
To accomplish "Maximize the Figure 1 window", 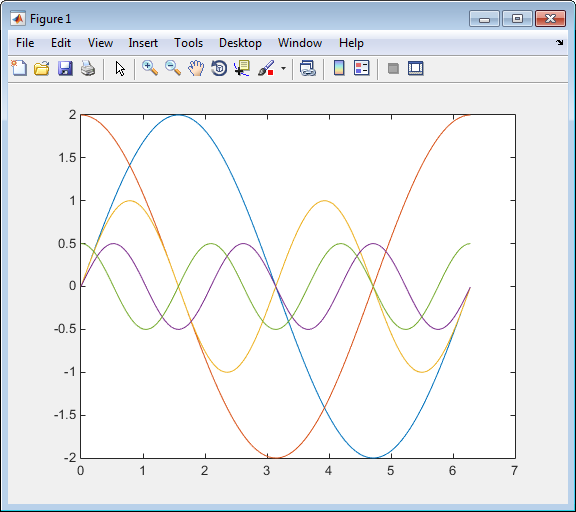I will tap(517, 19).
